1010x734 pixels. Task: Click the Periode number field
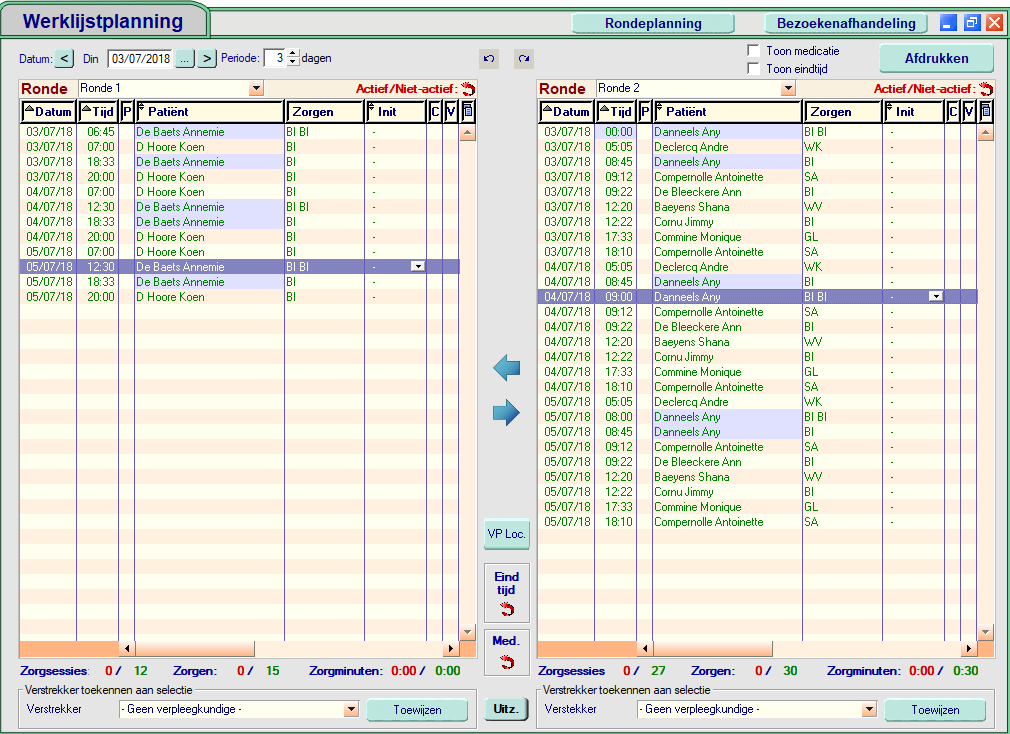[276, 58]
